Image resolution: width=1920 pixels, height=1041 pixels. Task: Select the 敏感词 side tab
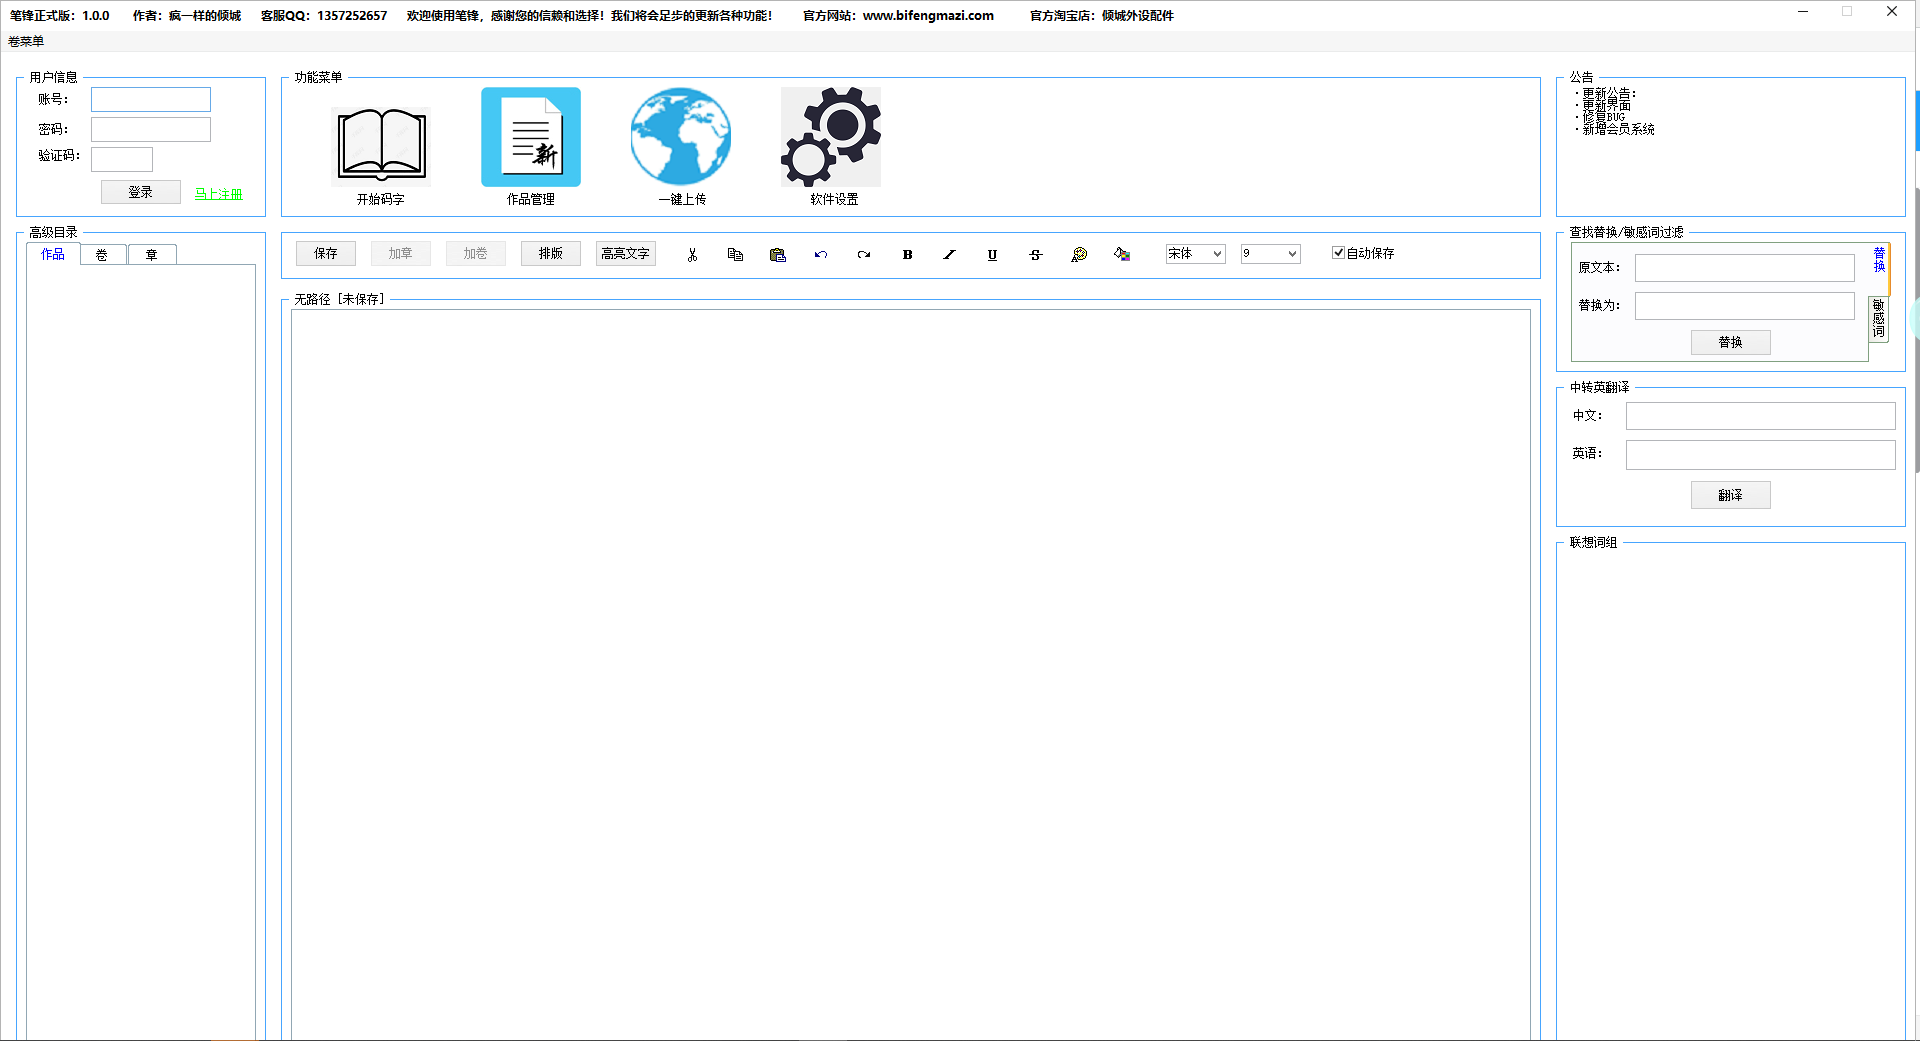click(x=1878, y=319)
